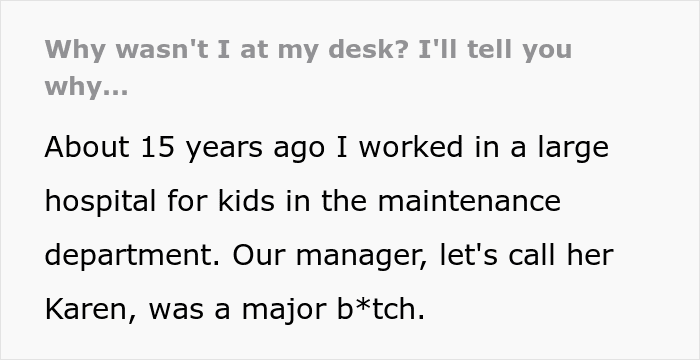Click the title 'Why wasn't I at my desk?'
This screenshot has width=700, height=360.
[226, 50]
